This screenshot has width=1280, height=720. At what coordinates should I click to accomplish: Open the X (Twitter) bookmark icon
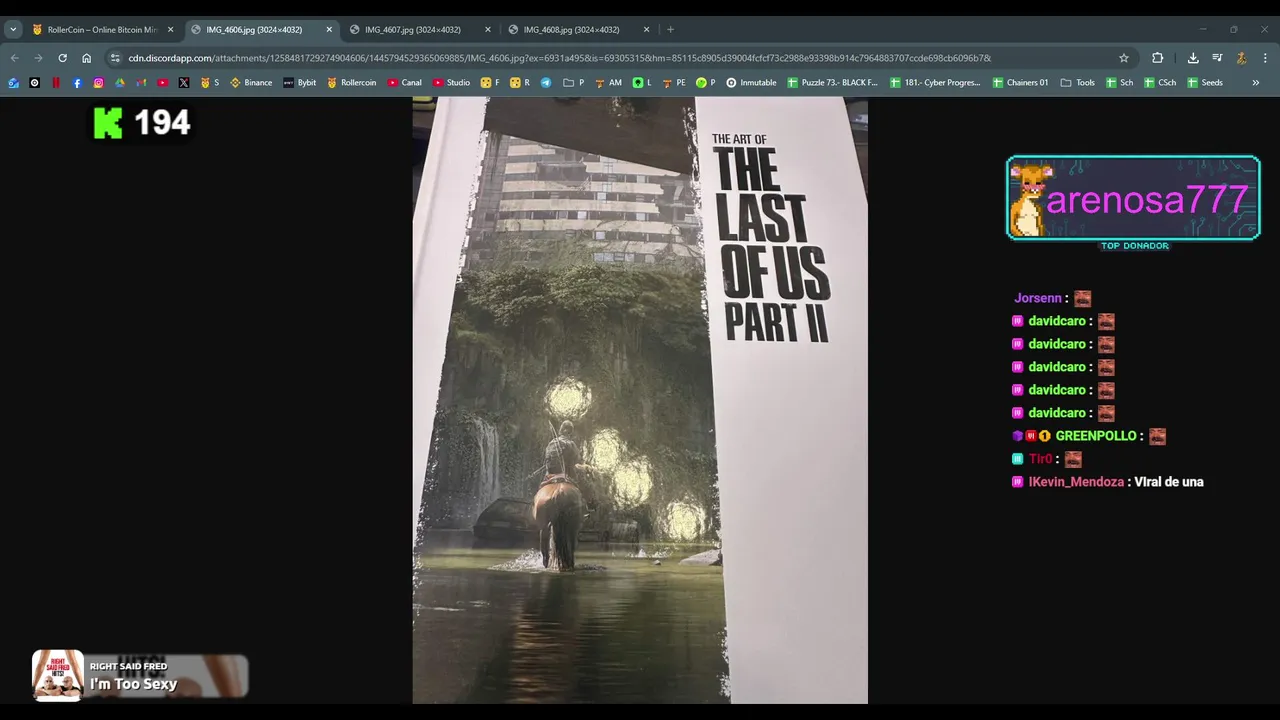coord(184,83)
